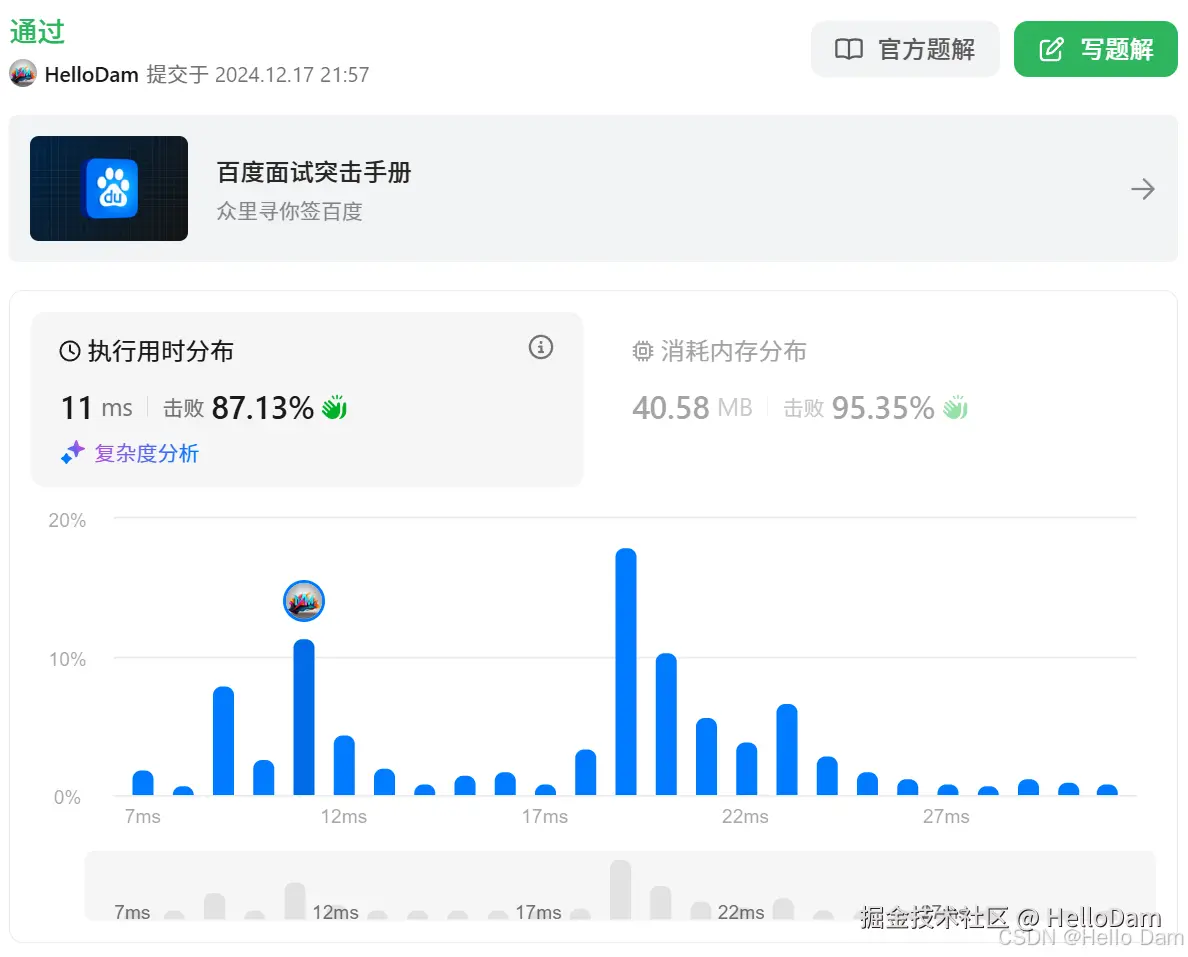
Task: Open the clock icon beside 执行用时分布
Action: [68, 350]
